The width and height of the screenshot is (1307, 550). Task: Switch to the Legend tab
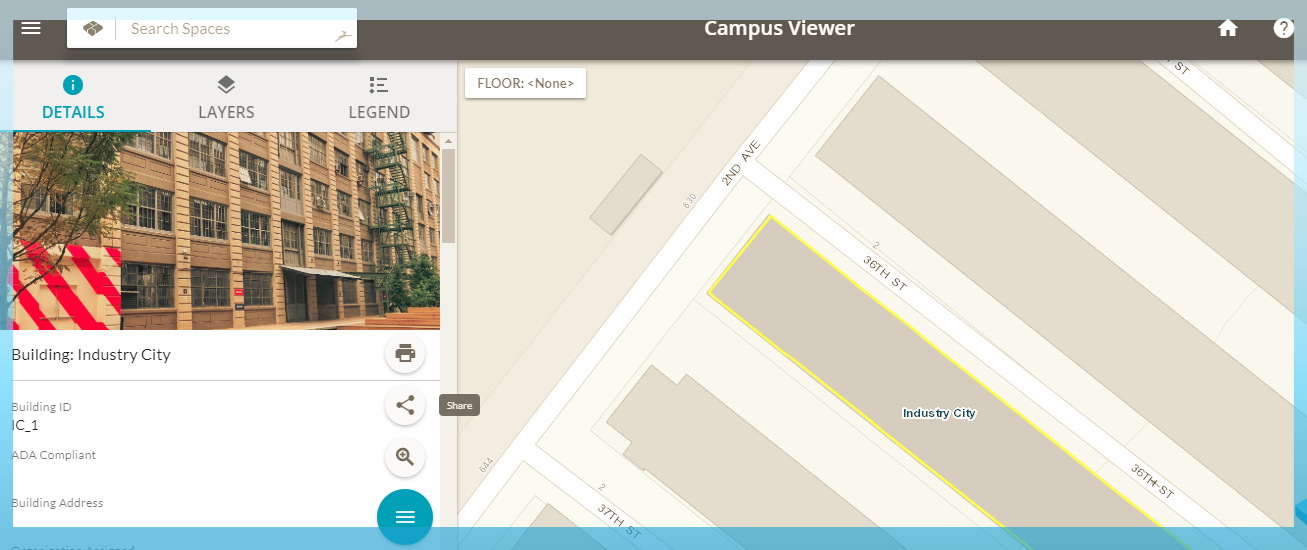coord(379,98)
